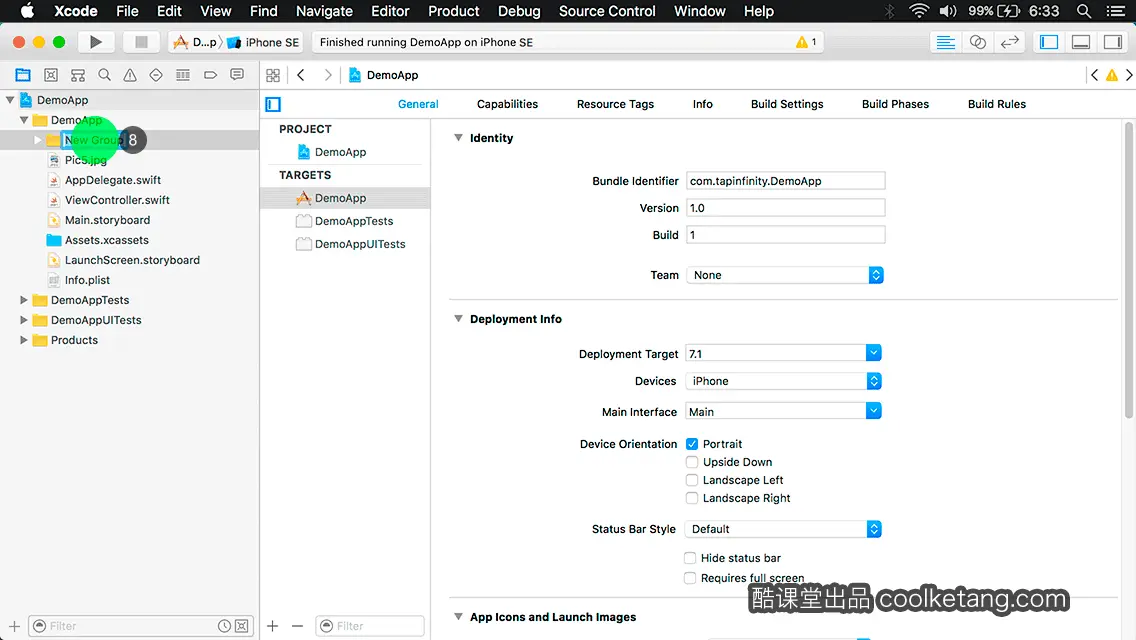Screen dimensions: 1136x640
Task: Go forward in editor history
Action: pyautogui.click(x=327, y=75)
